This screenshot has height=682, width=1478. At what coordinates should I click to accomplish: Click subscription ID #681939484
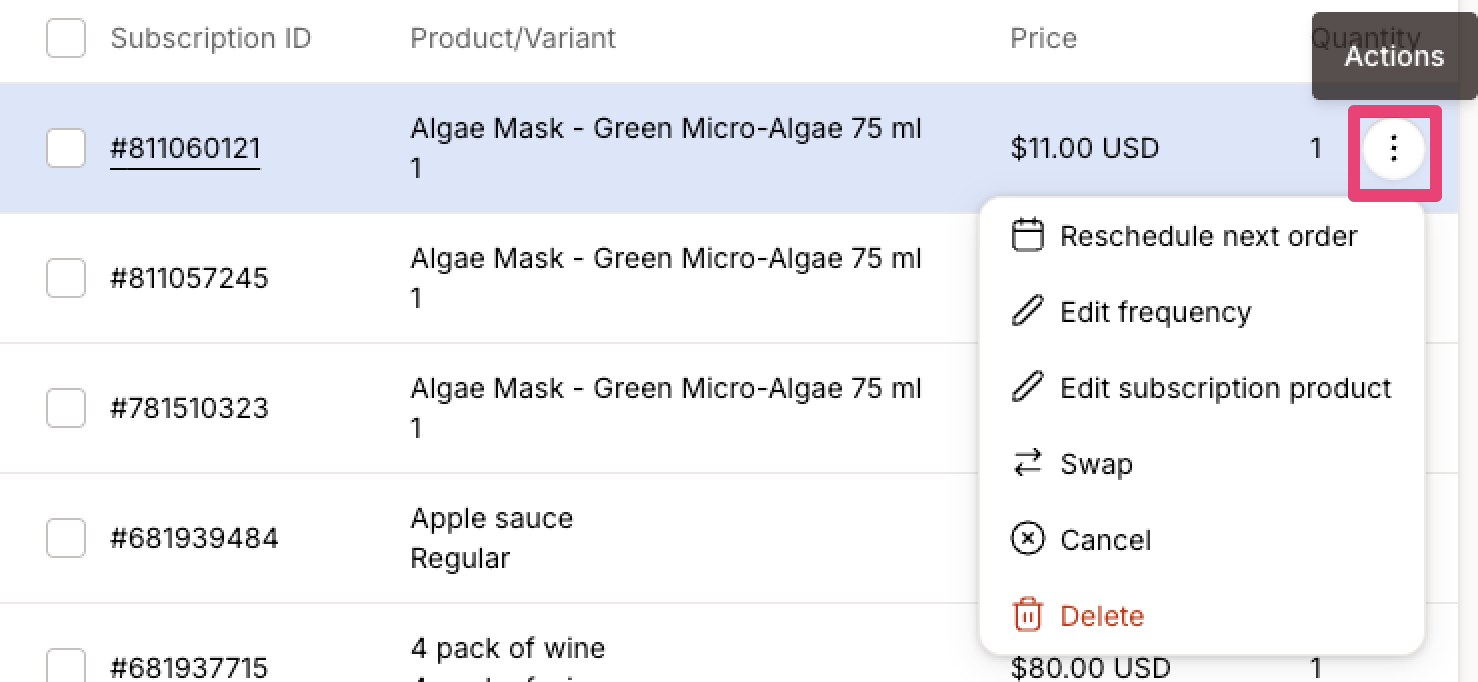point(194,538)
